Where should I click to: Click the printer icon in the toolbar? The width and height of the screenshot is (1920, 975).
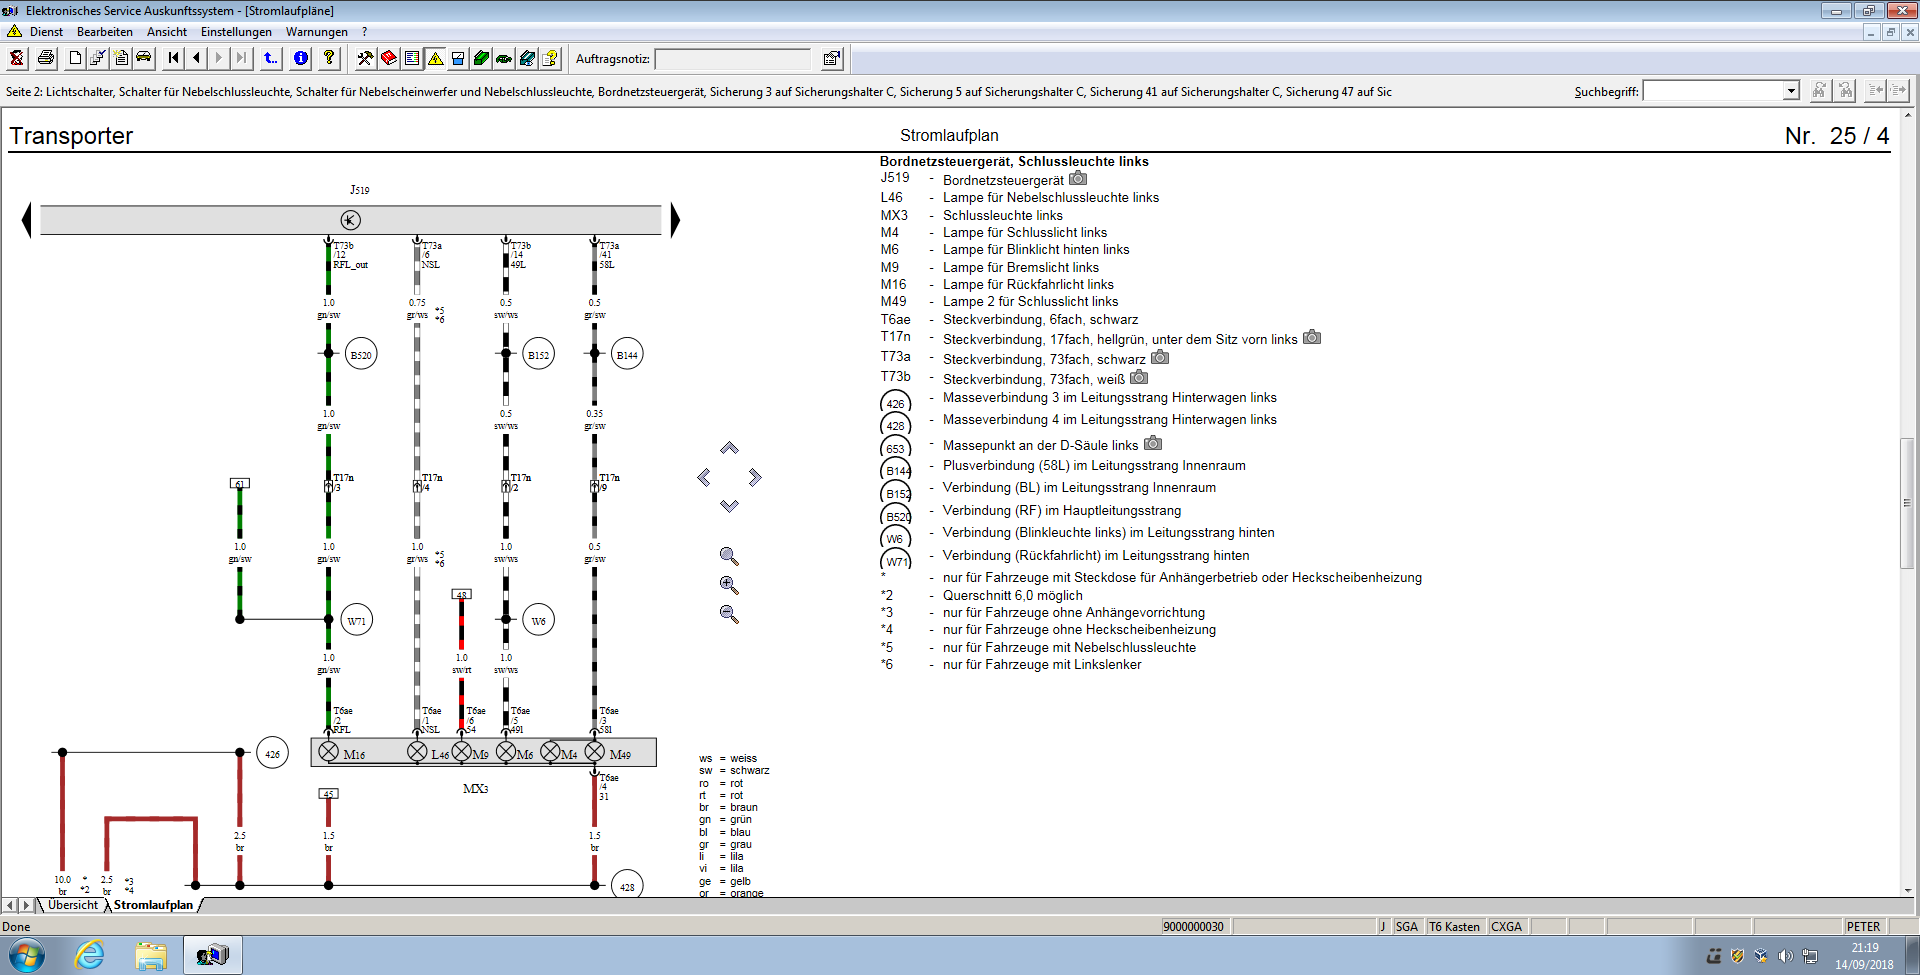[x=46, y=58]
